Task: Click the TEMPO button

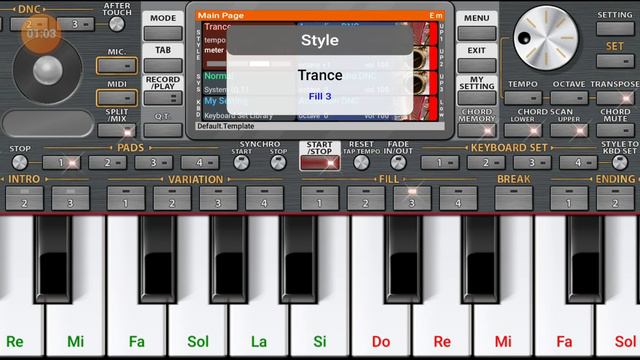Action: click(x=523, y=98)
